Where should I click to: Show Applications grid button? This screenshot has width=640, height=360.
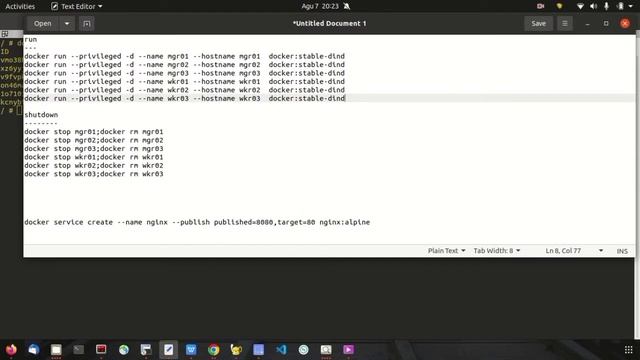point(629,350)
